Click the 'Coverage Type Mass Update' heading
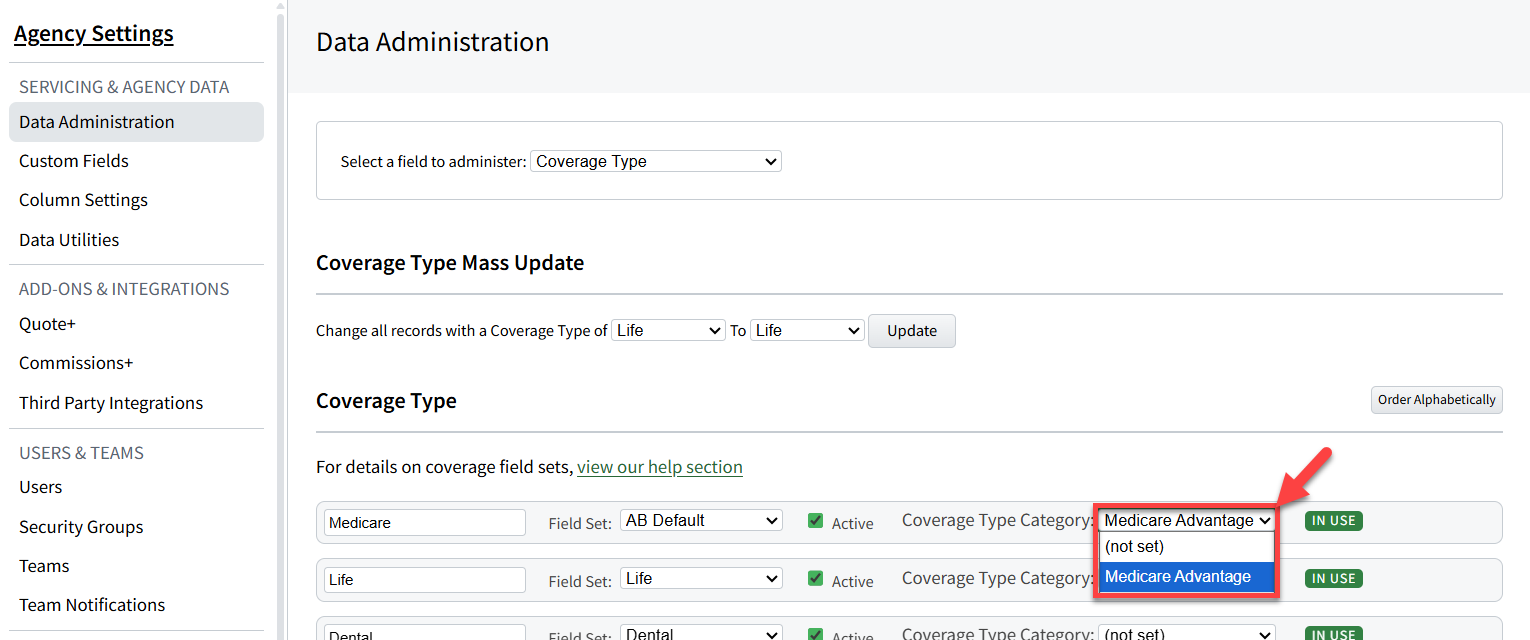This screenshot has width=1530, height=640. 450,263
